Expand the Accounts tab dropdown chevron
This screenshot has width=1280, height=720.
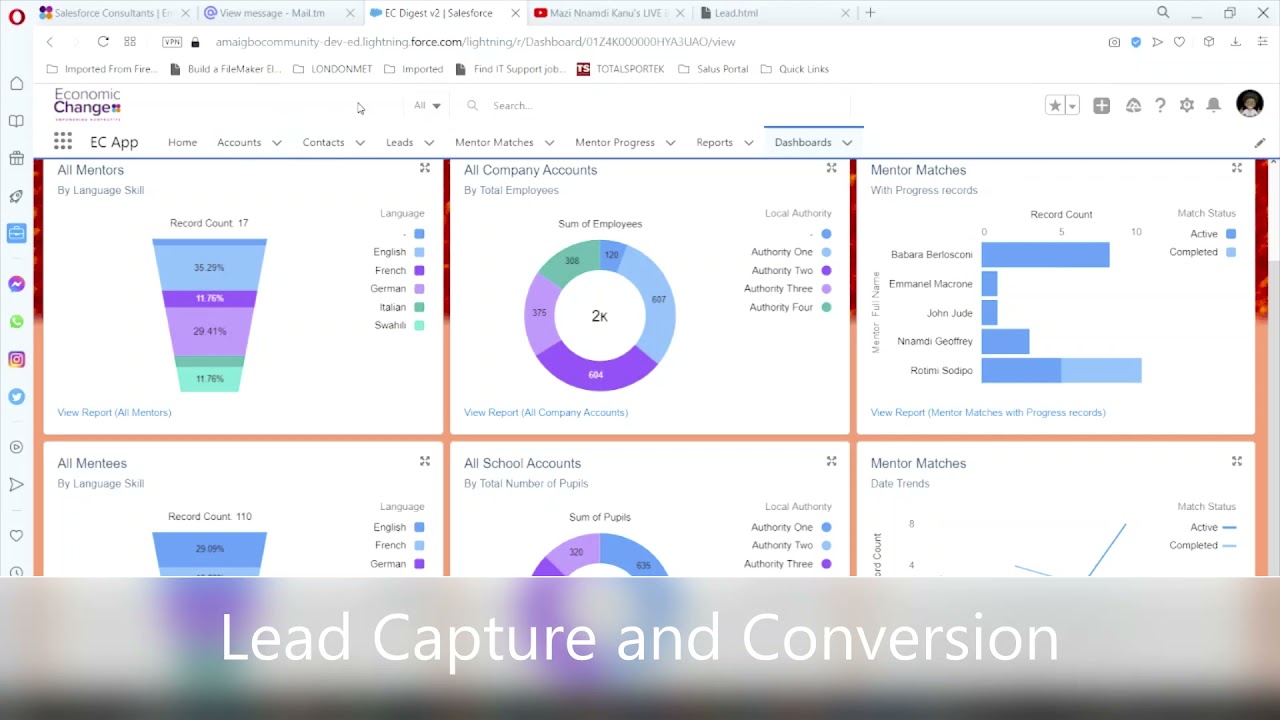(x=277, y=143)
